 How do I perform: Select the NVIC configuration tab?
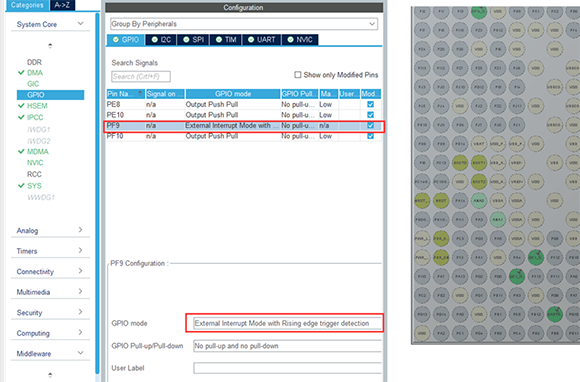[300, 40]
